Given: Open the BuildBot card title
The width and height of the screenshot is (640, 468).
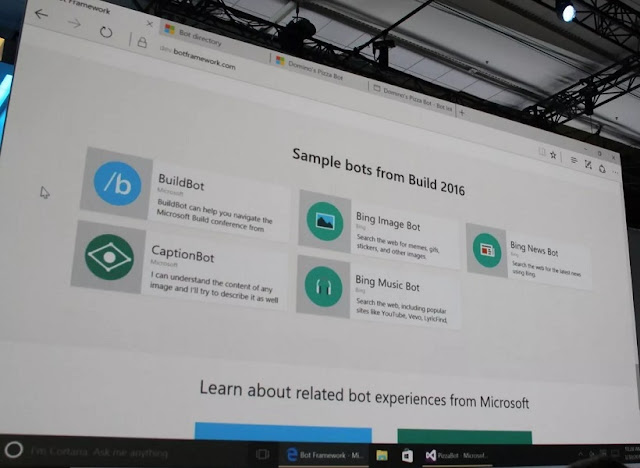Looking at the screenshot, I should point(181,182).
